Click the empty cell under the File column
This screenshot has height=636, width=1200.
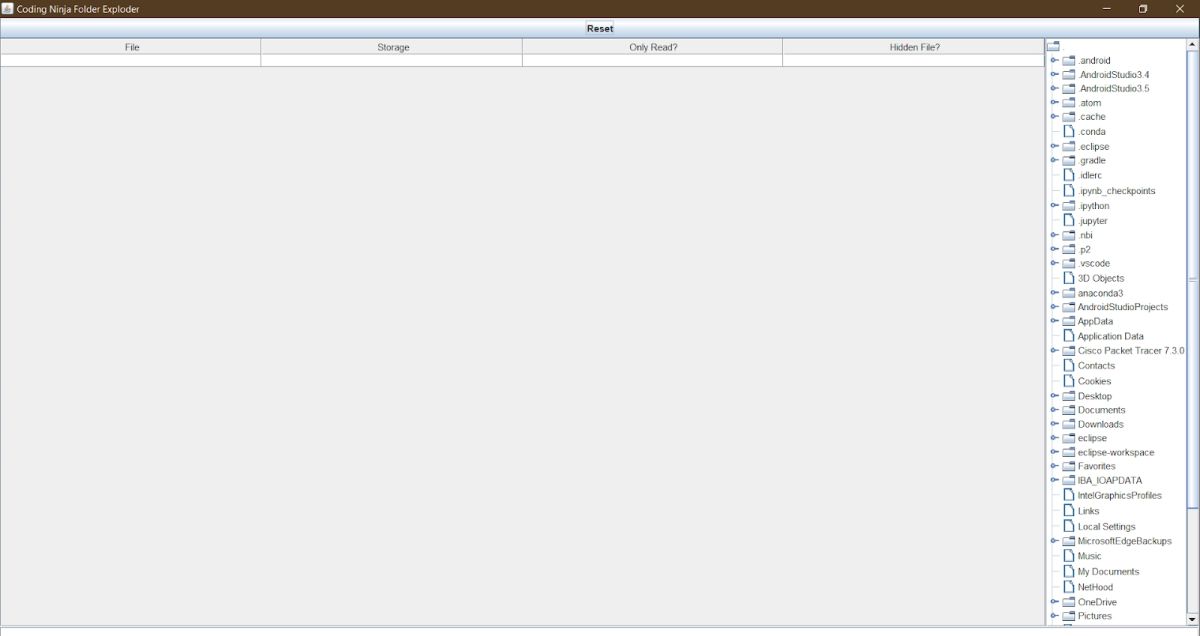pos(131,61)
